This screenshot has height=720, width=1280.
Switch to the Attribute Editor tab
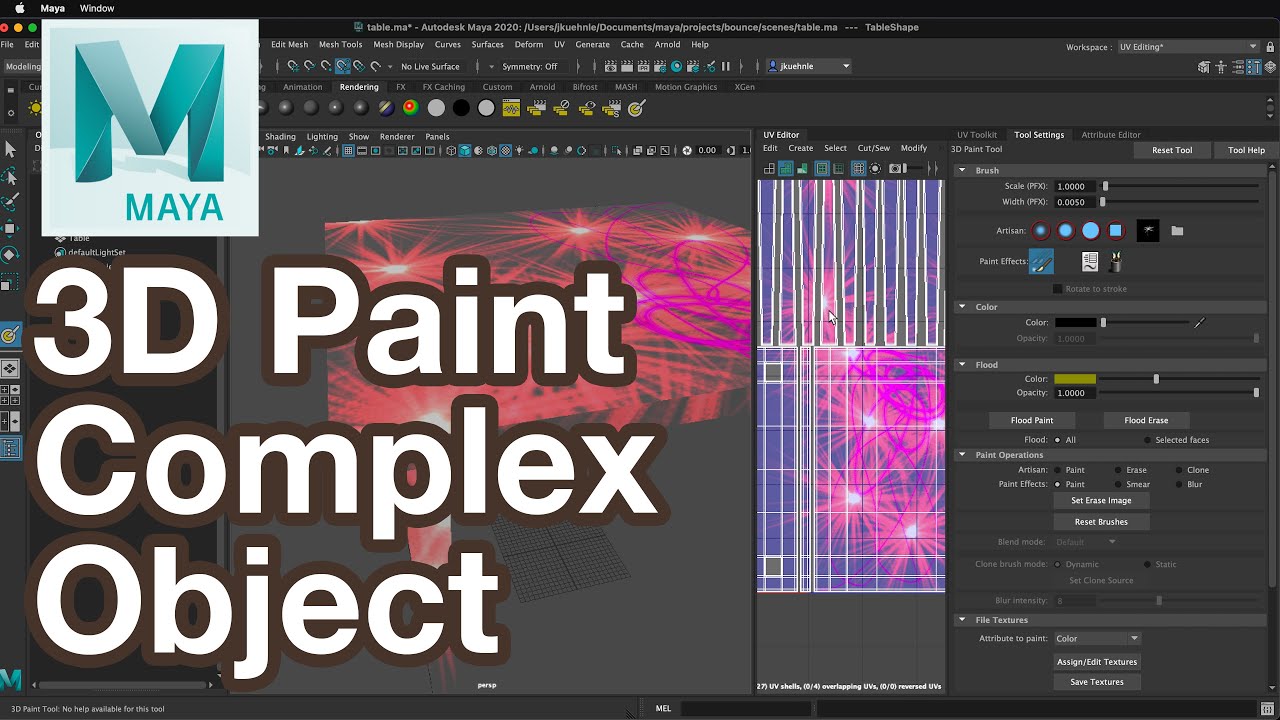tap(1111, 134)
